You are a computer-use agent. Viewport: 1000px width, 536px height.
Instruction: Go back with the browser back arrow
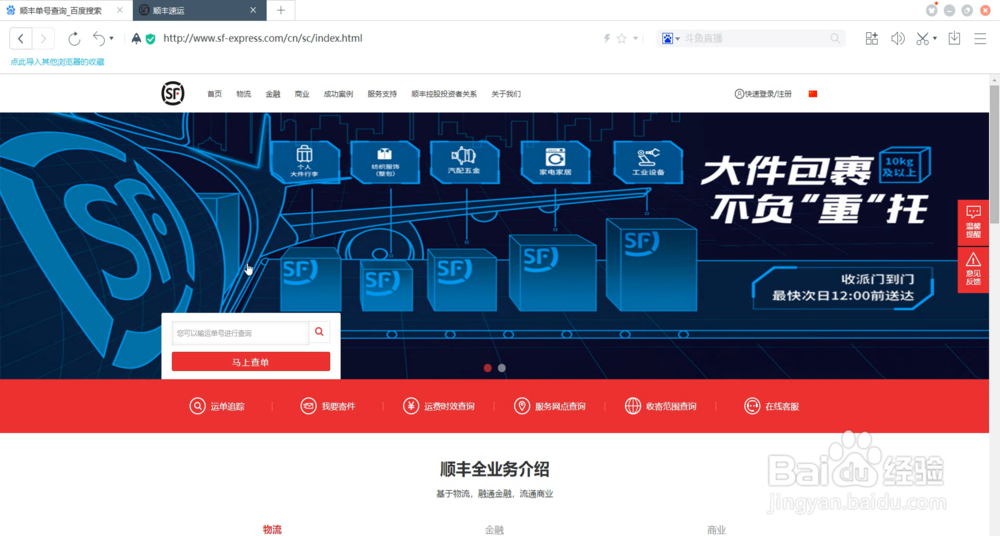point(20,38)
